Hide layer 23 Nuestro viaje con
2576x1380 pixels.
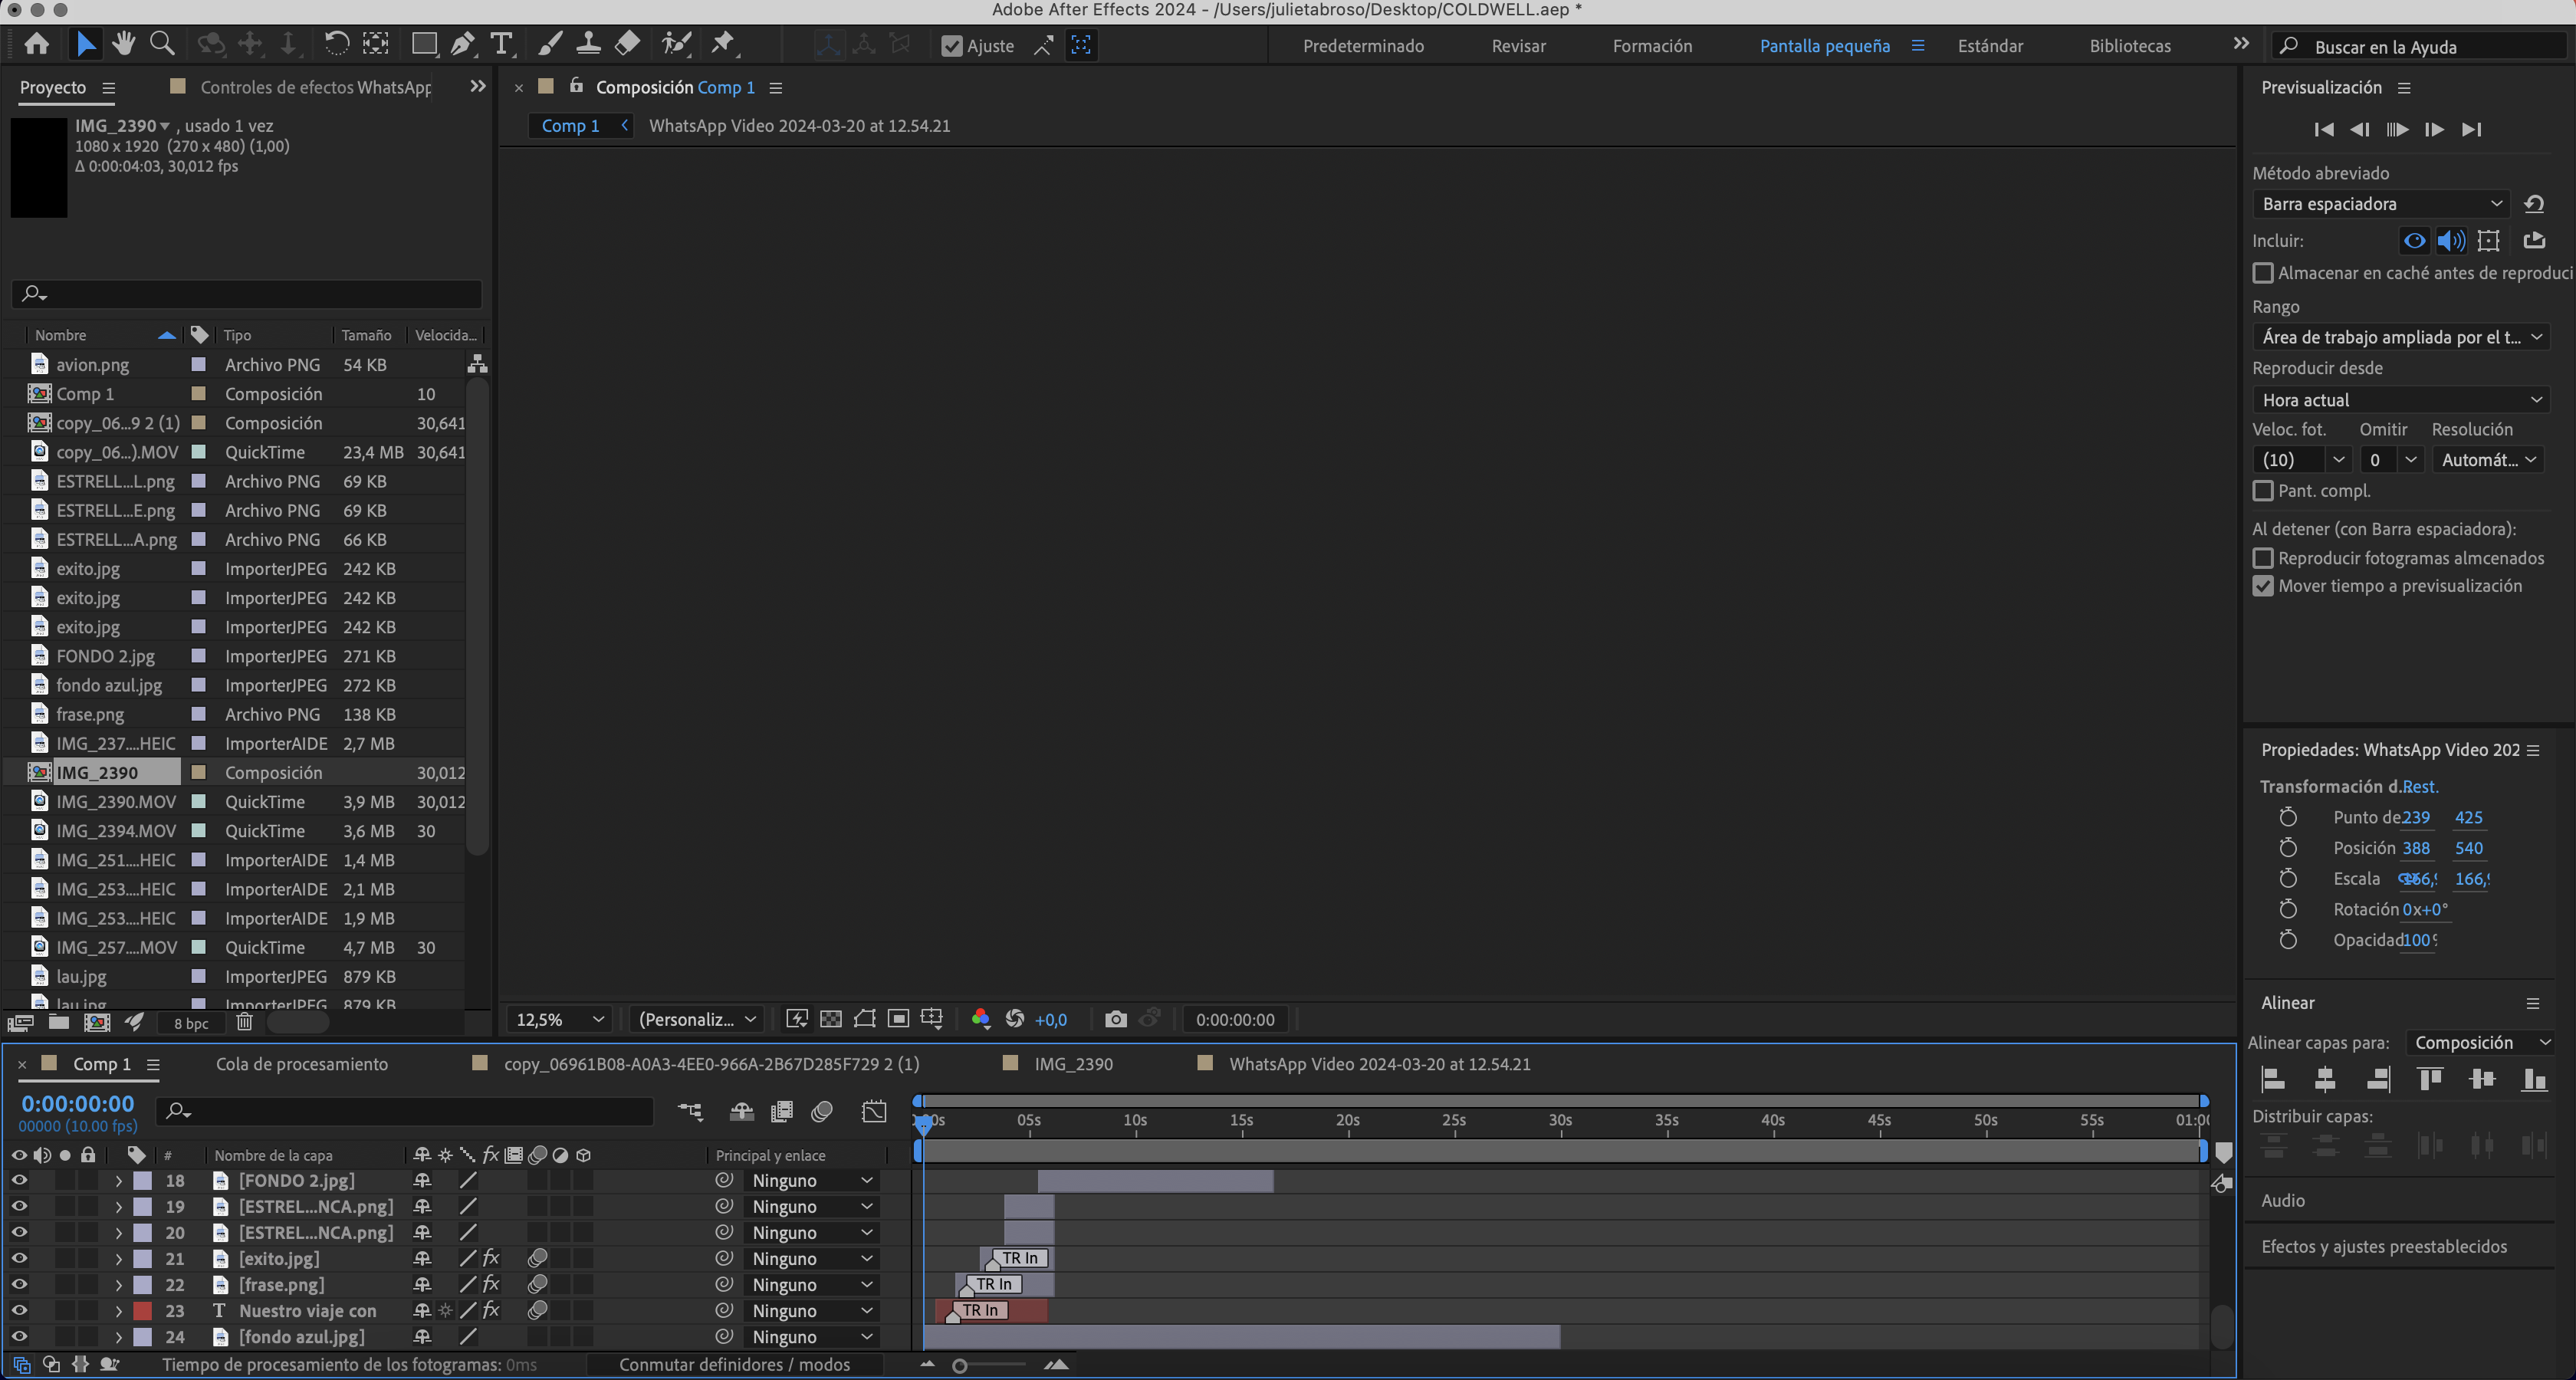[19, 1310]
